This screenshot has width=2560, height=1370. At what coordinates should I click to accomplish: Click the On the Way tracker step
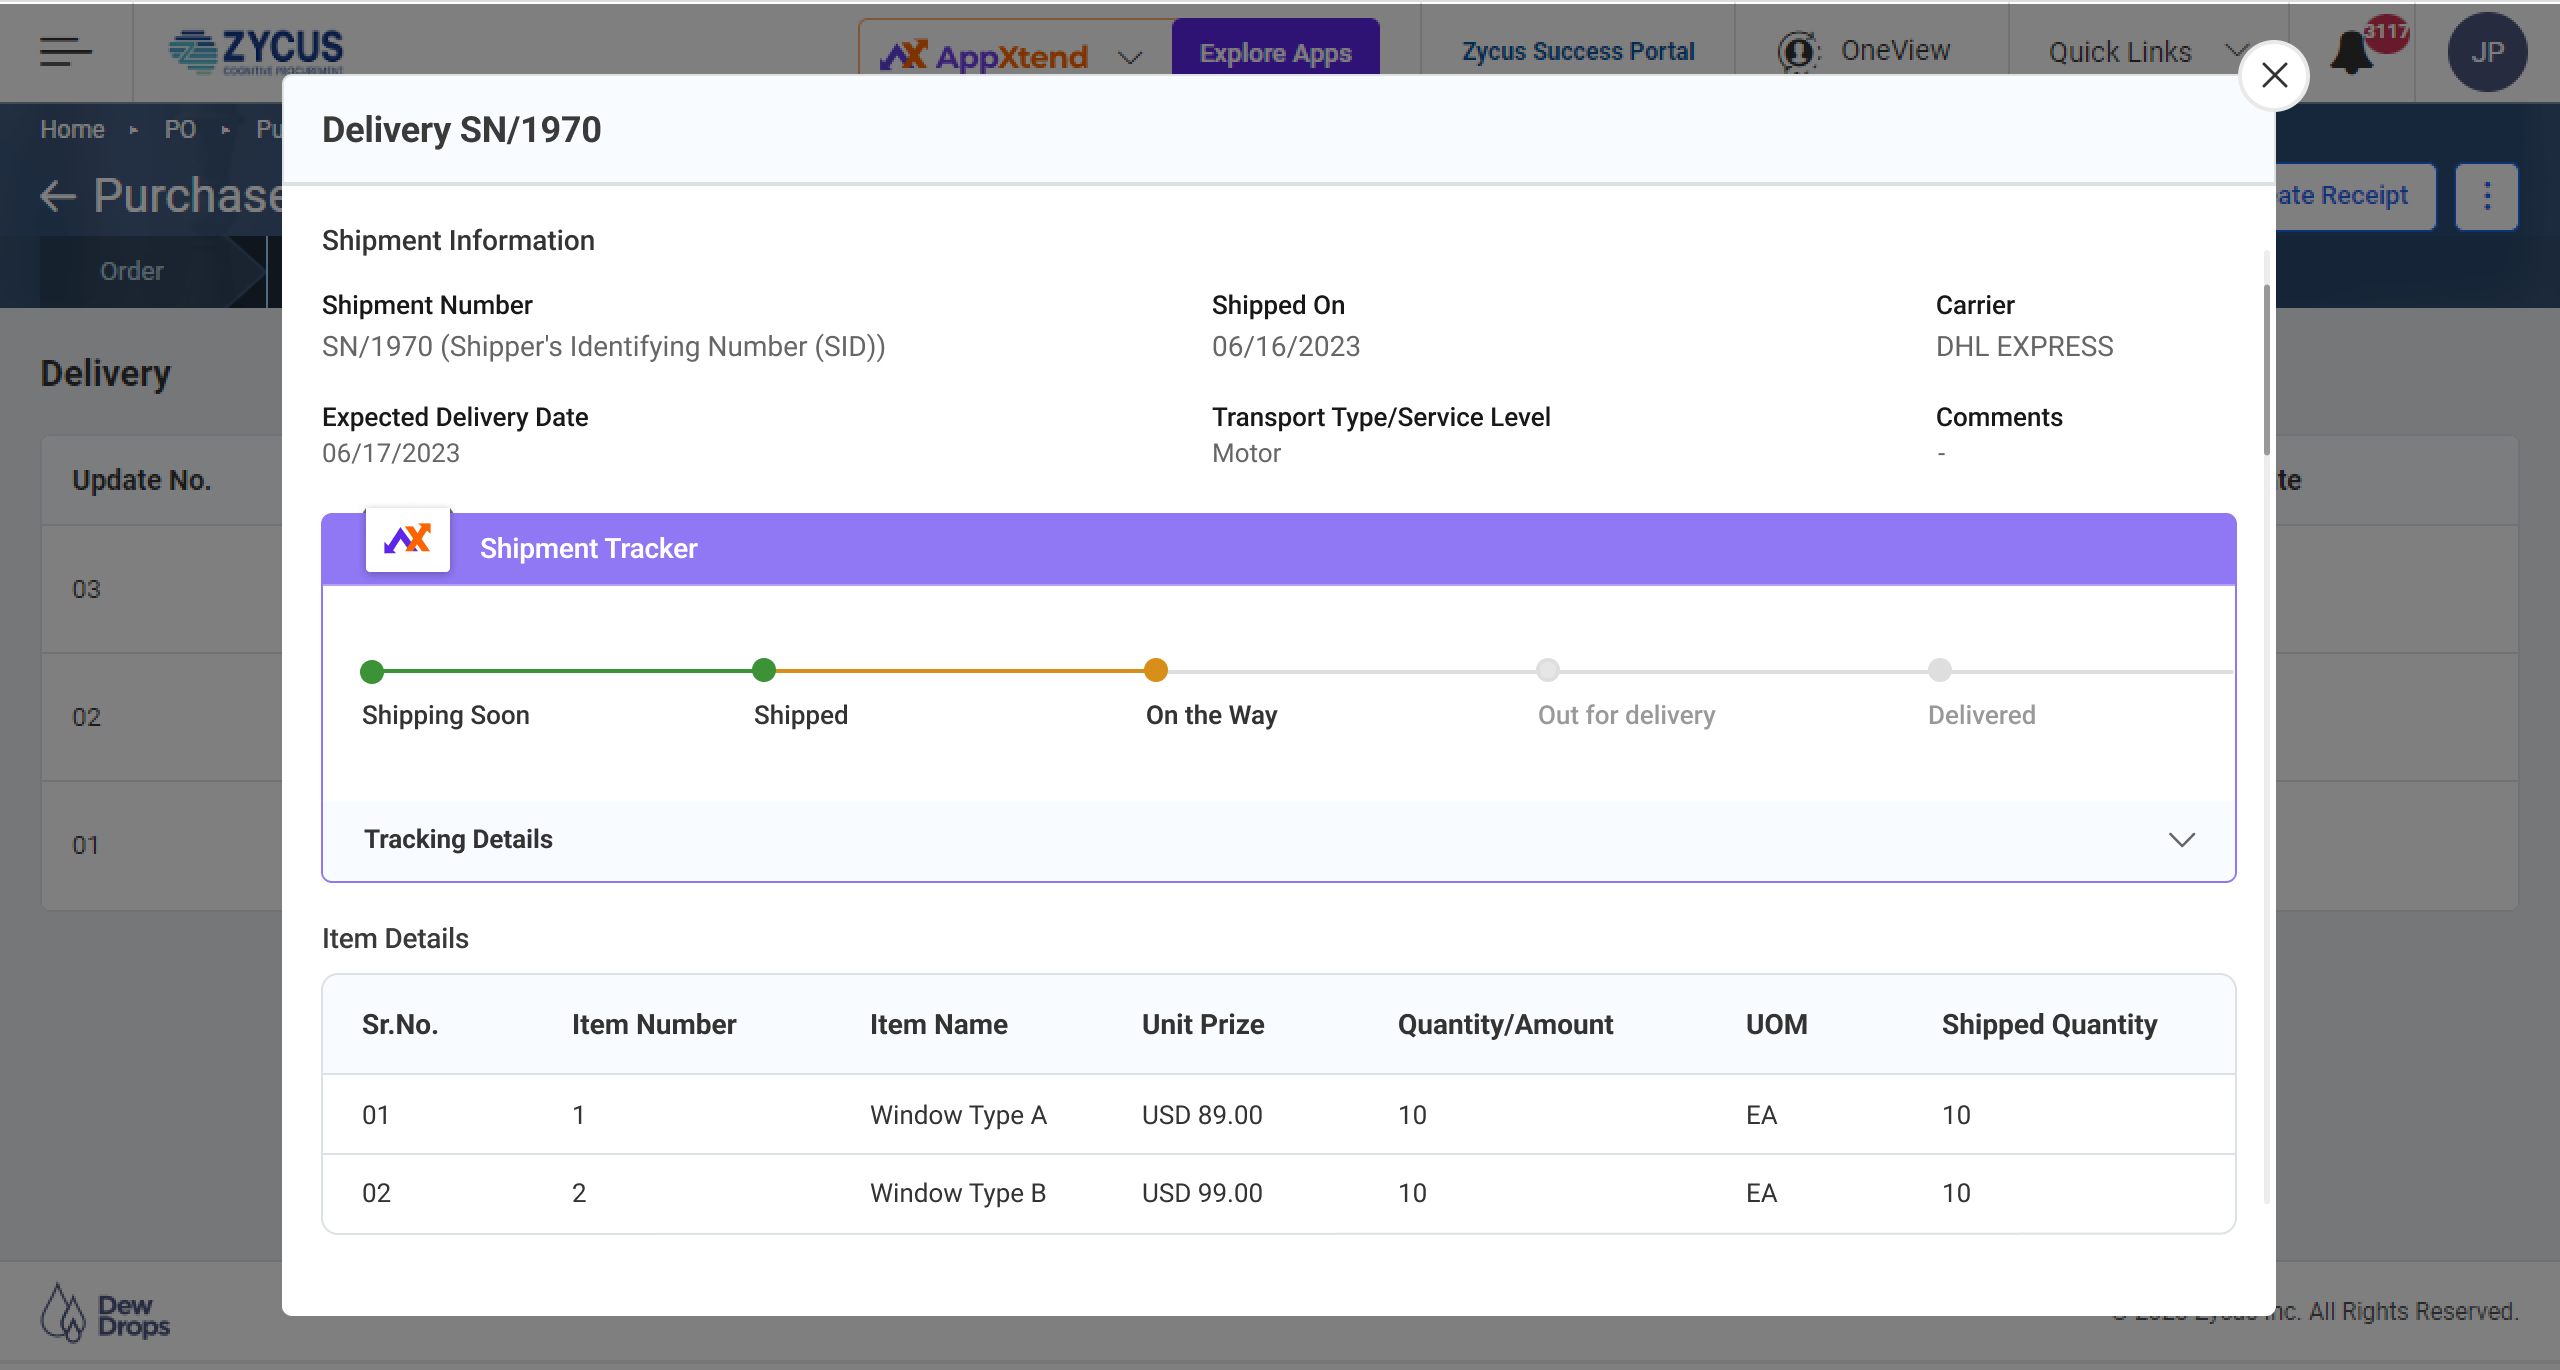click(x=1156, y=671)
